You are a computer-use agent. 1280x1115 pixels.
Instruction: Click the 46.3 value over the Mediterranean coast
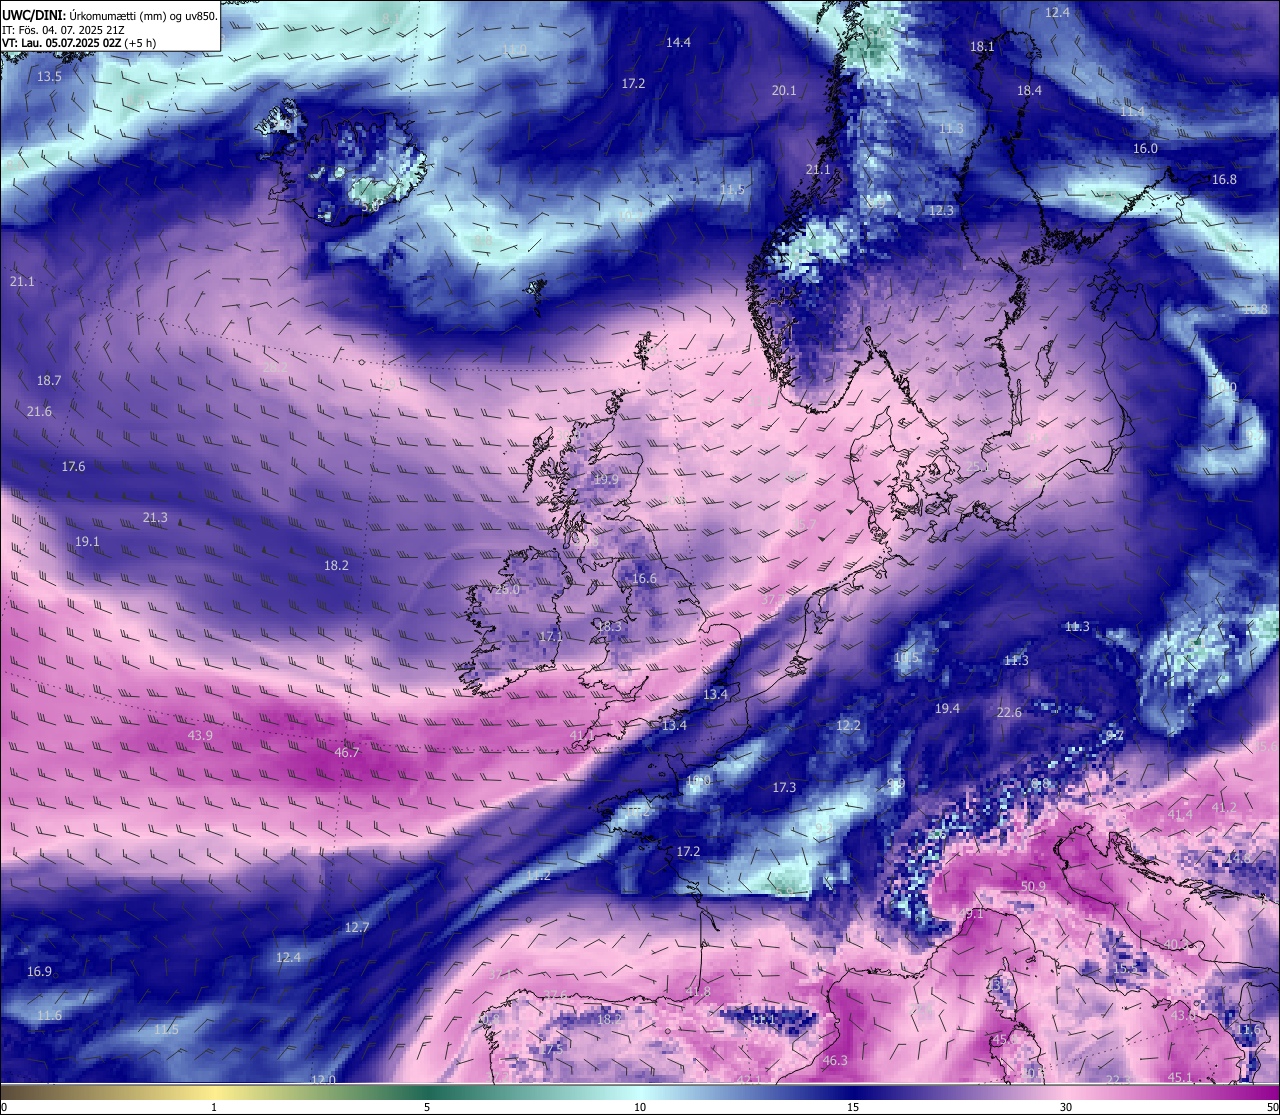(x=835, y=1061)
